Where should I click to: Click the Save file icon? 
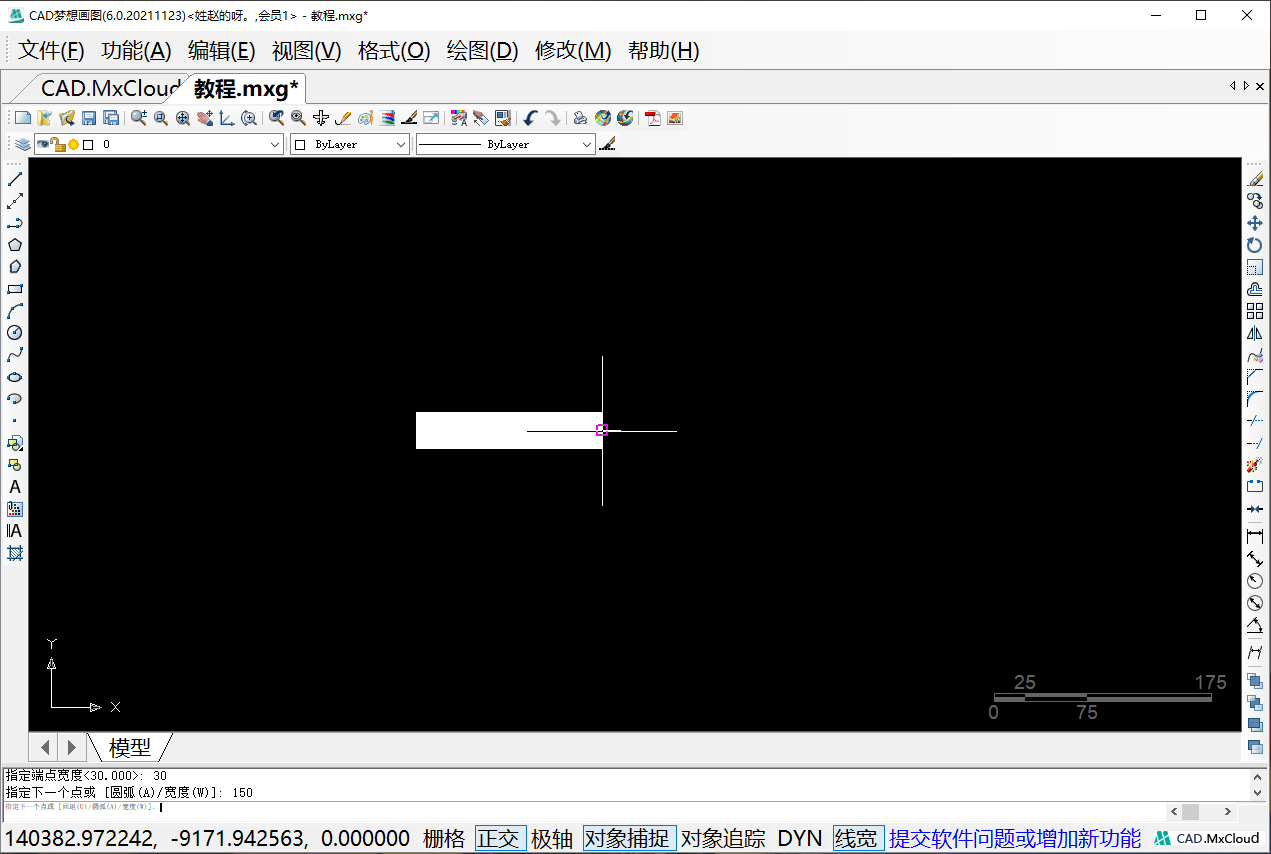(x=89, y=118)
